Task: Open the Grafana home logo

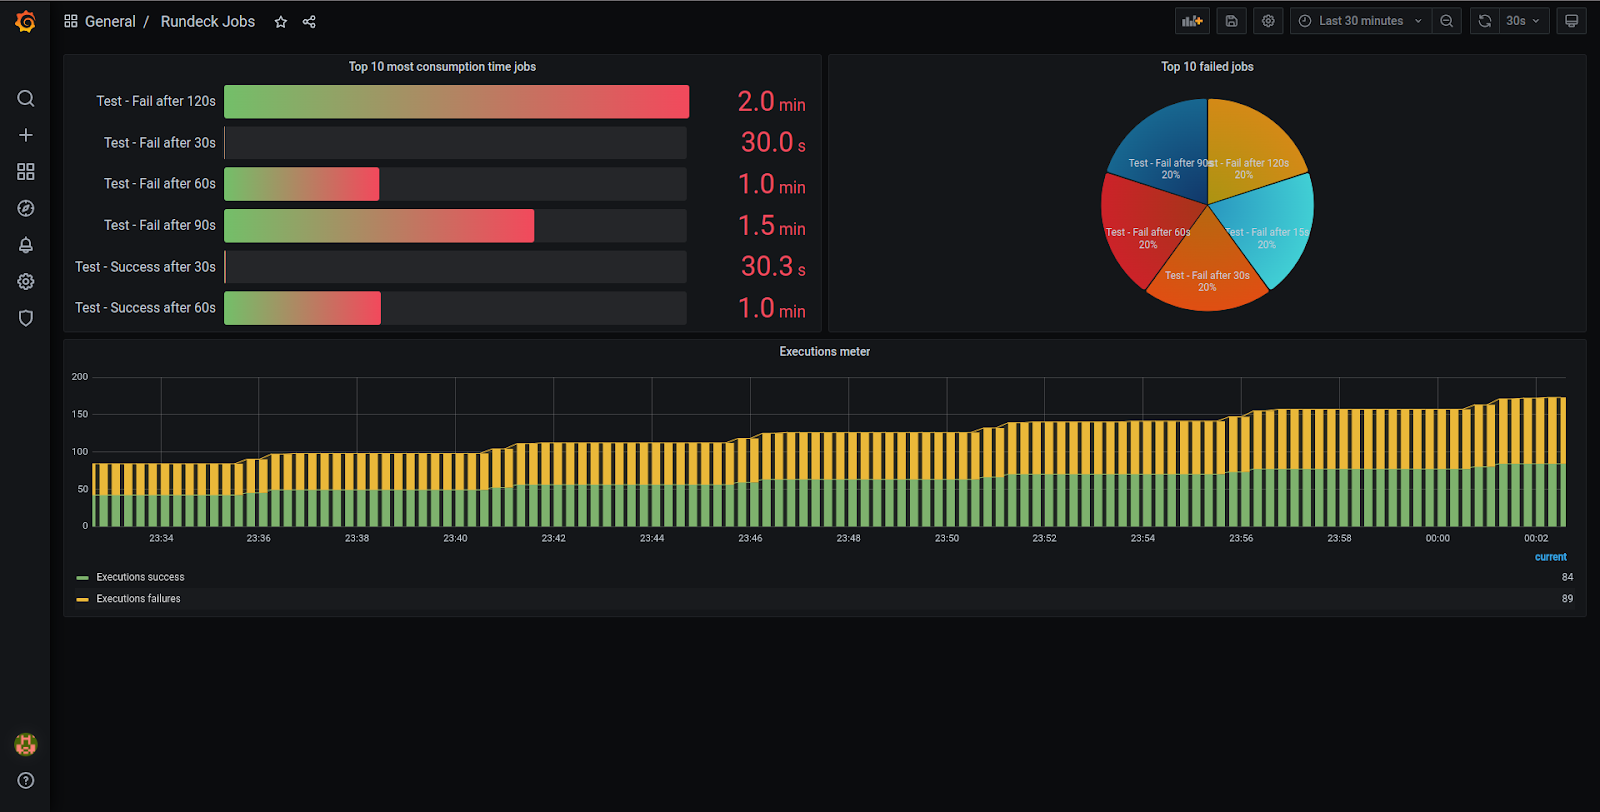Action: pyautogui.click(x=26, y=21)
